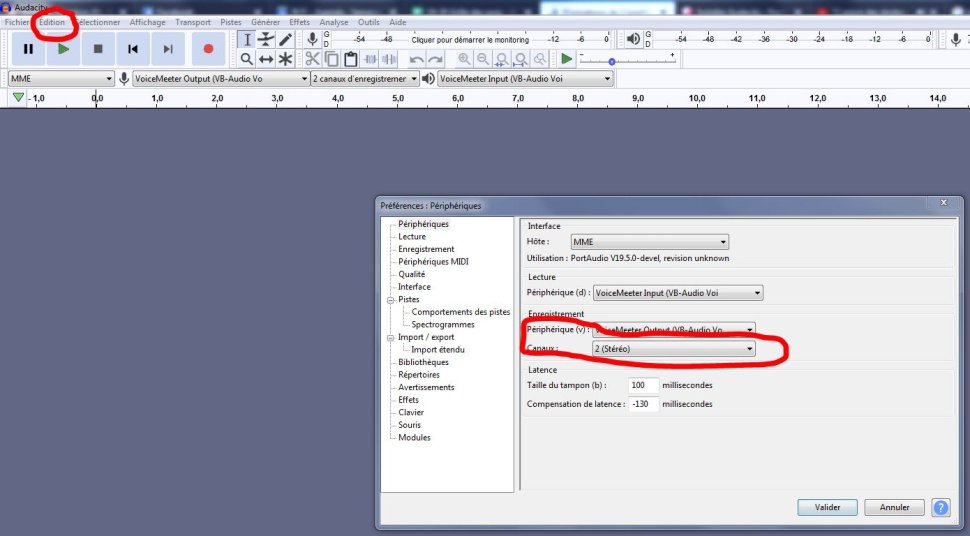Click the Compensation de latence field
The width and height of the screenshot is (970, 536).
[x=643, y=404]
